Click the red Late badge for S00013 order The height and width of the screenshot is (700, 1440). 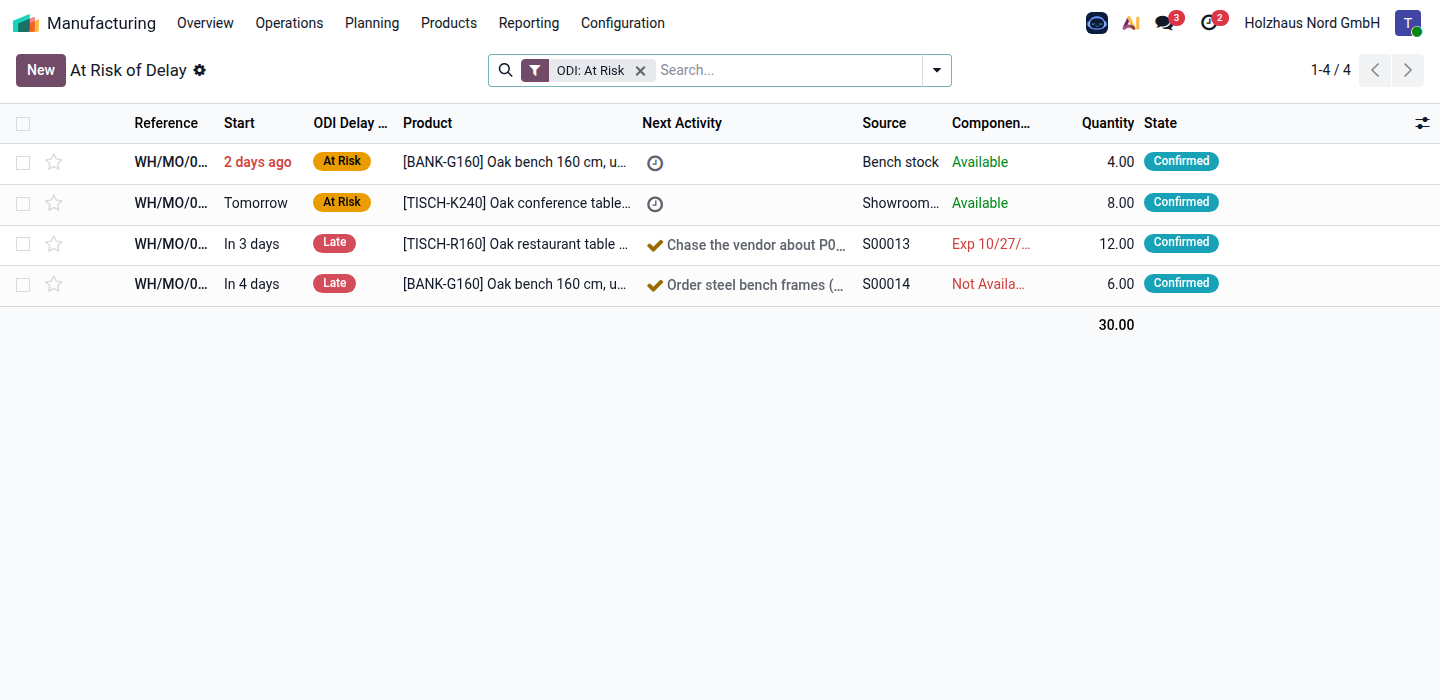click(x=335, y=243)
